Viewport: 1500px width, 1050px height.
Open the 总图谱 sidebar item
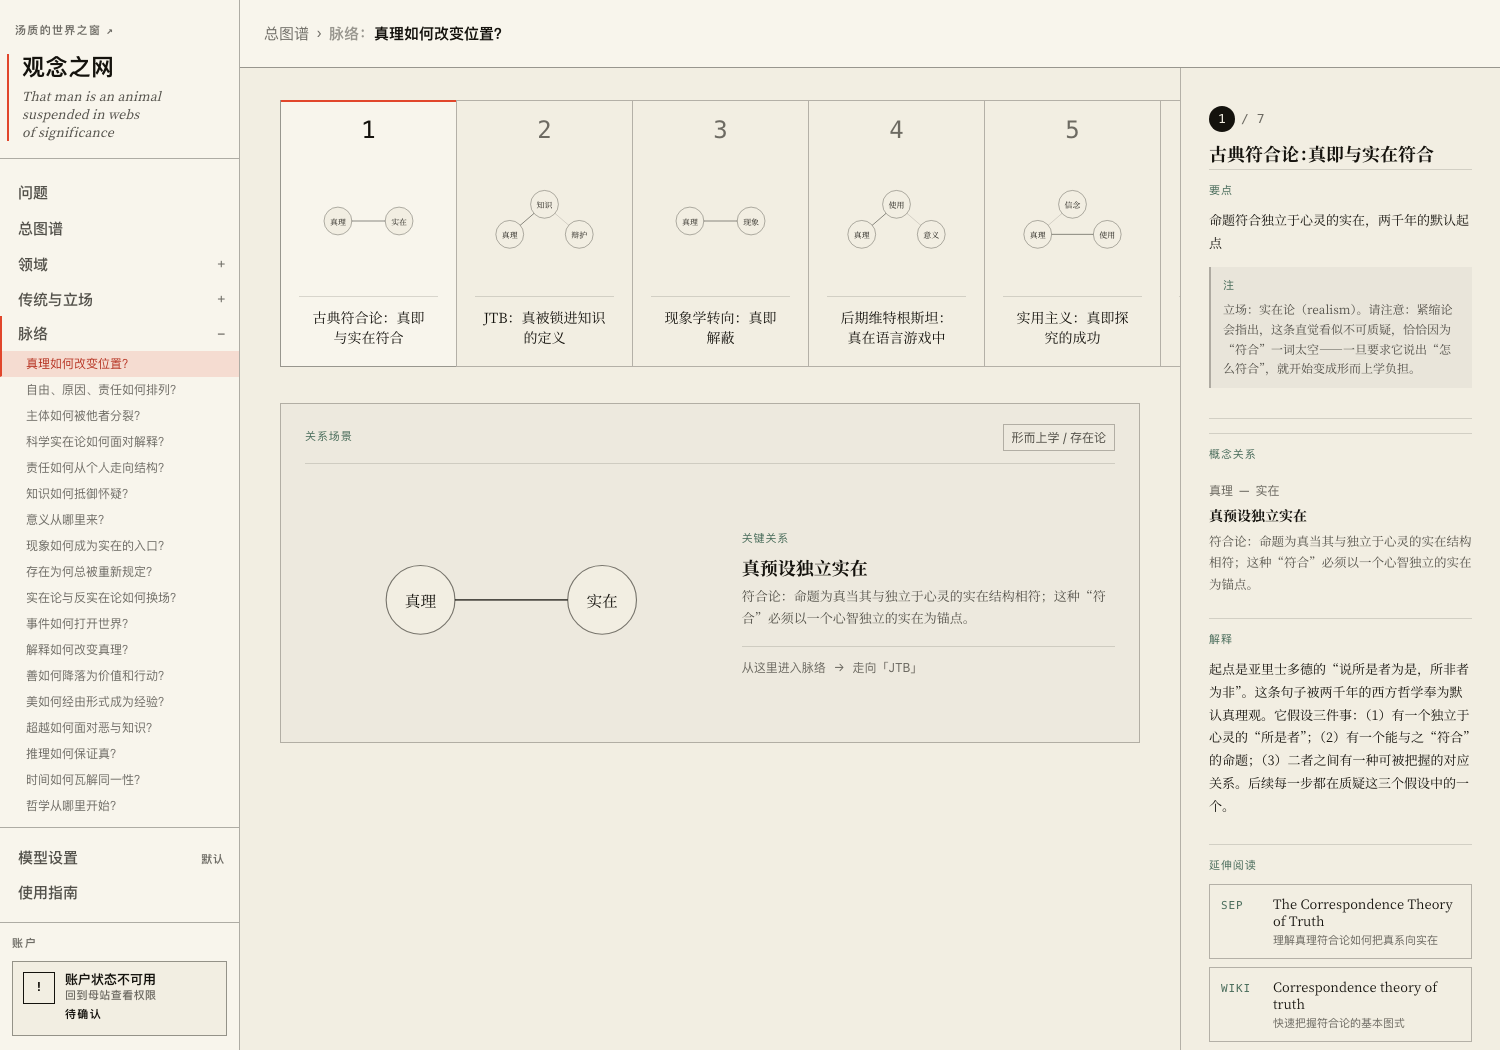coord(120,229)
